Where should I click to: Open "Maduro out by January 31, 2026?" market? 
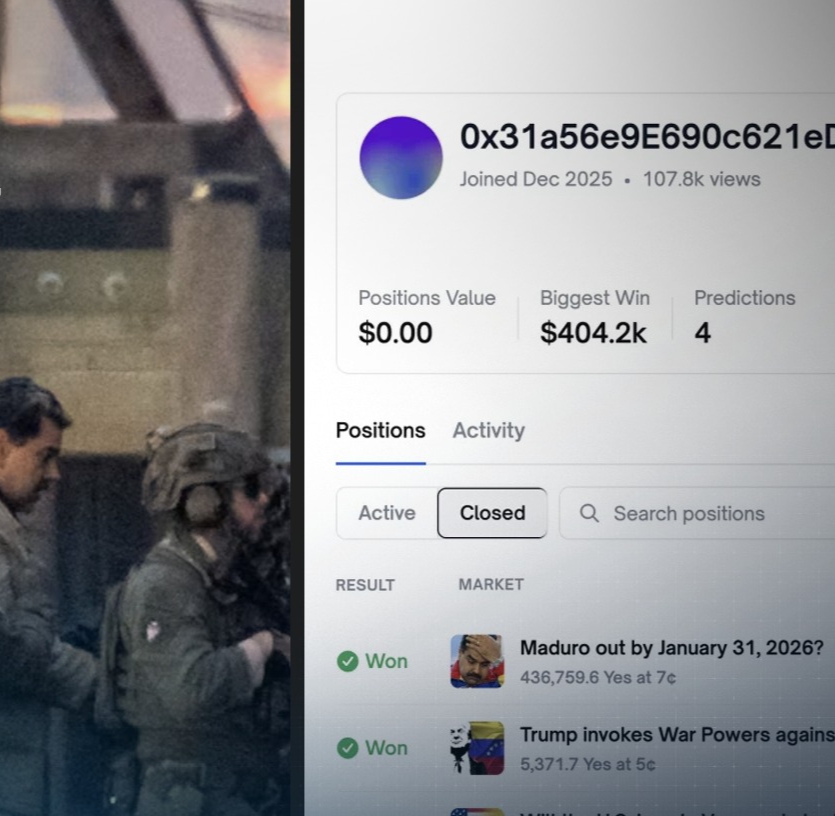[671, 648]
